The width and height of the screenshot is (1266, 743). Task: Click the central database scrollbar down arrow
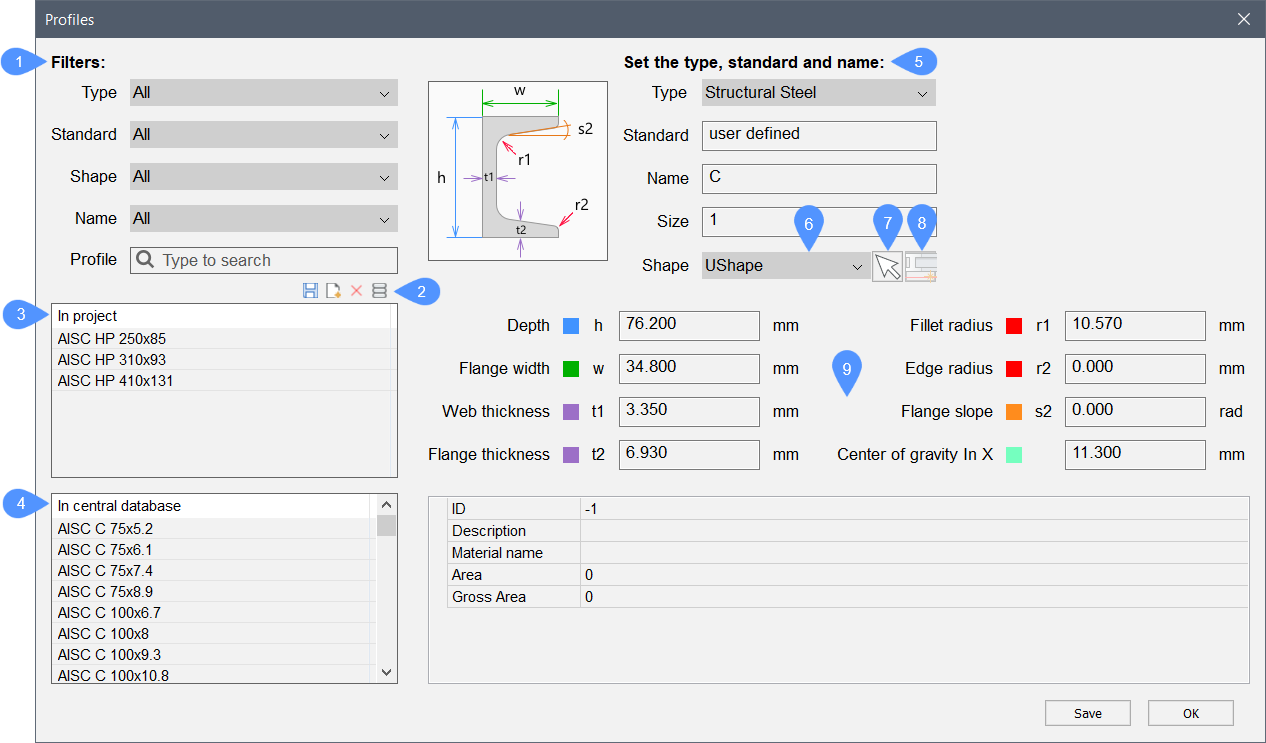tap(387, 673)
